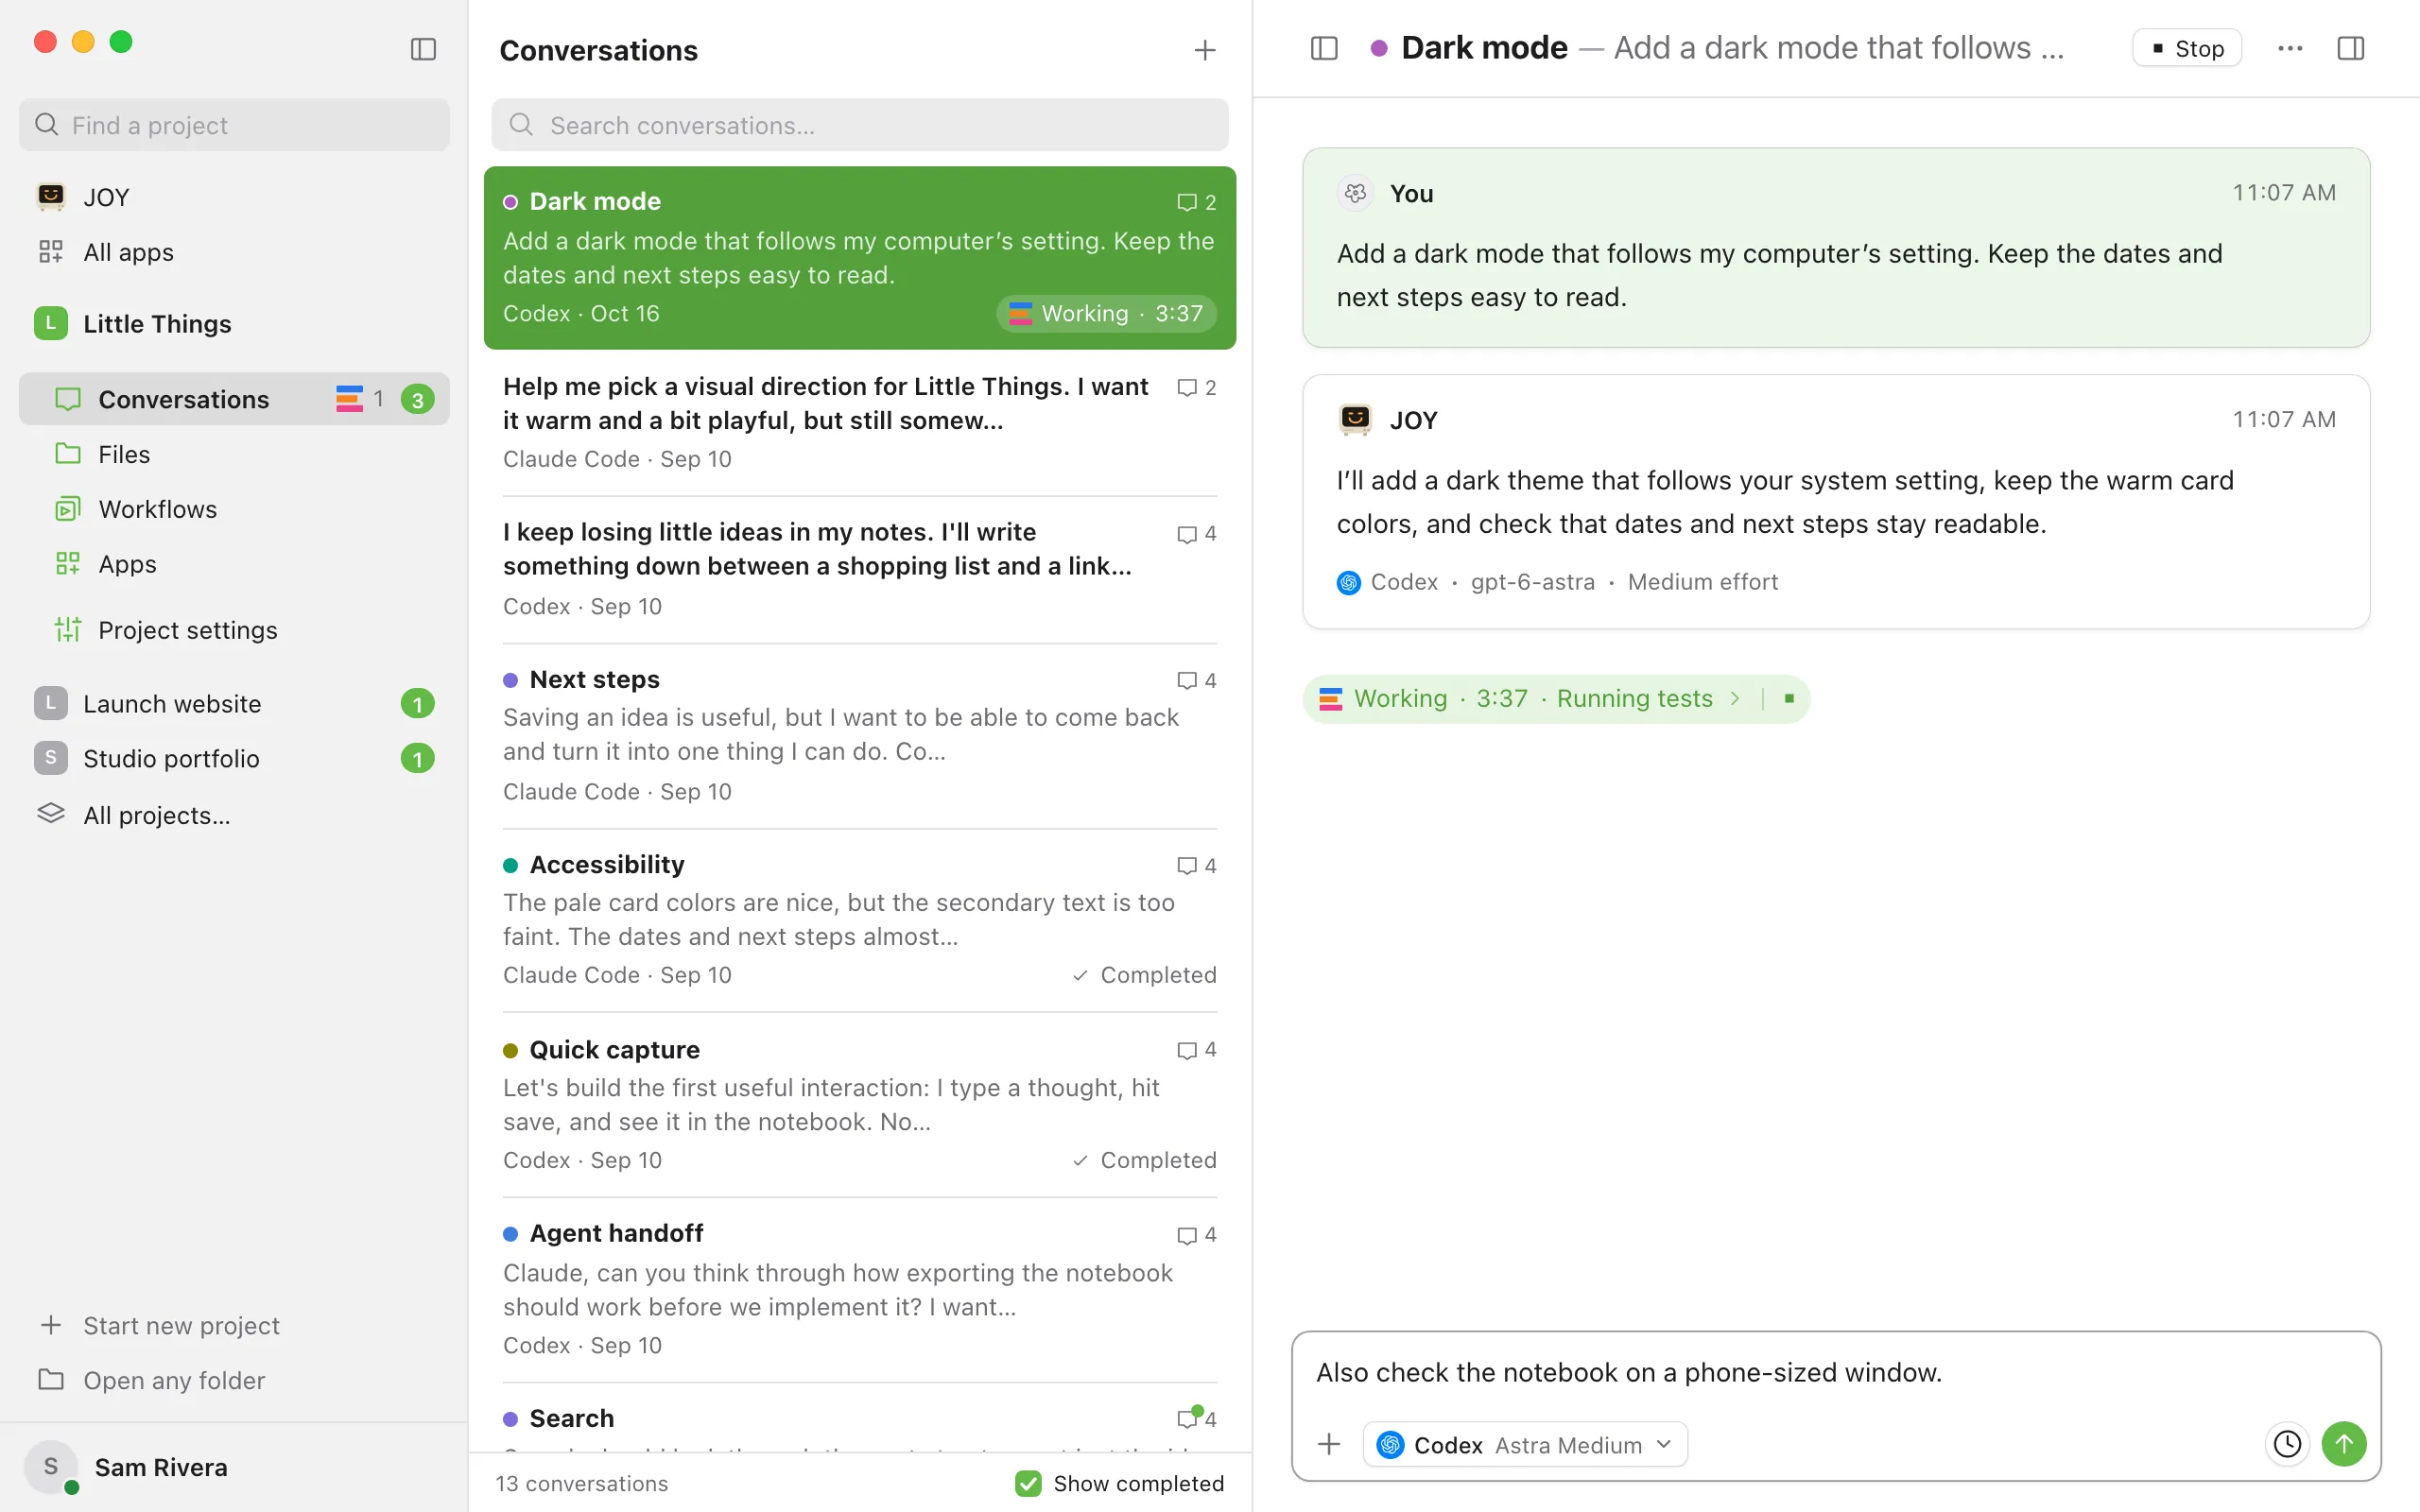Send message with green arrow button
2420x1512 pixels.
[x=2344, y=1444]
